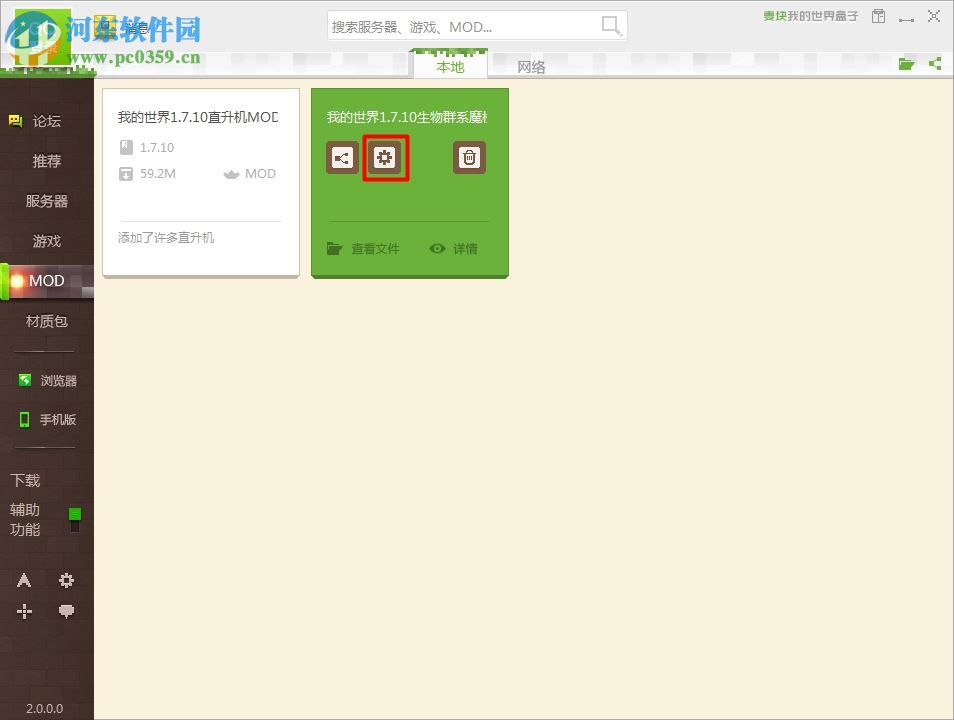Select the 本地 tab
The image size is (954, 720).
pyautogui.click(x=449, y=66)
